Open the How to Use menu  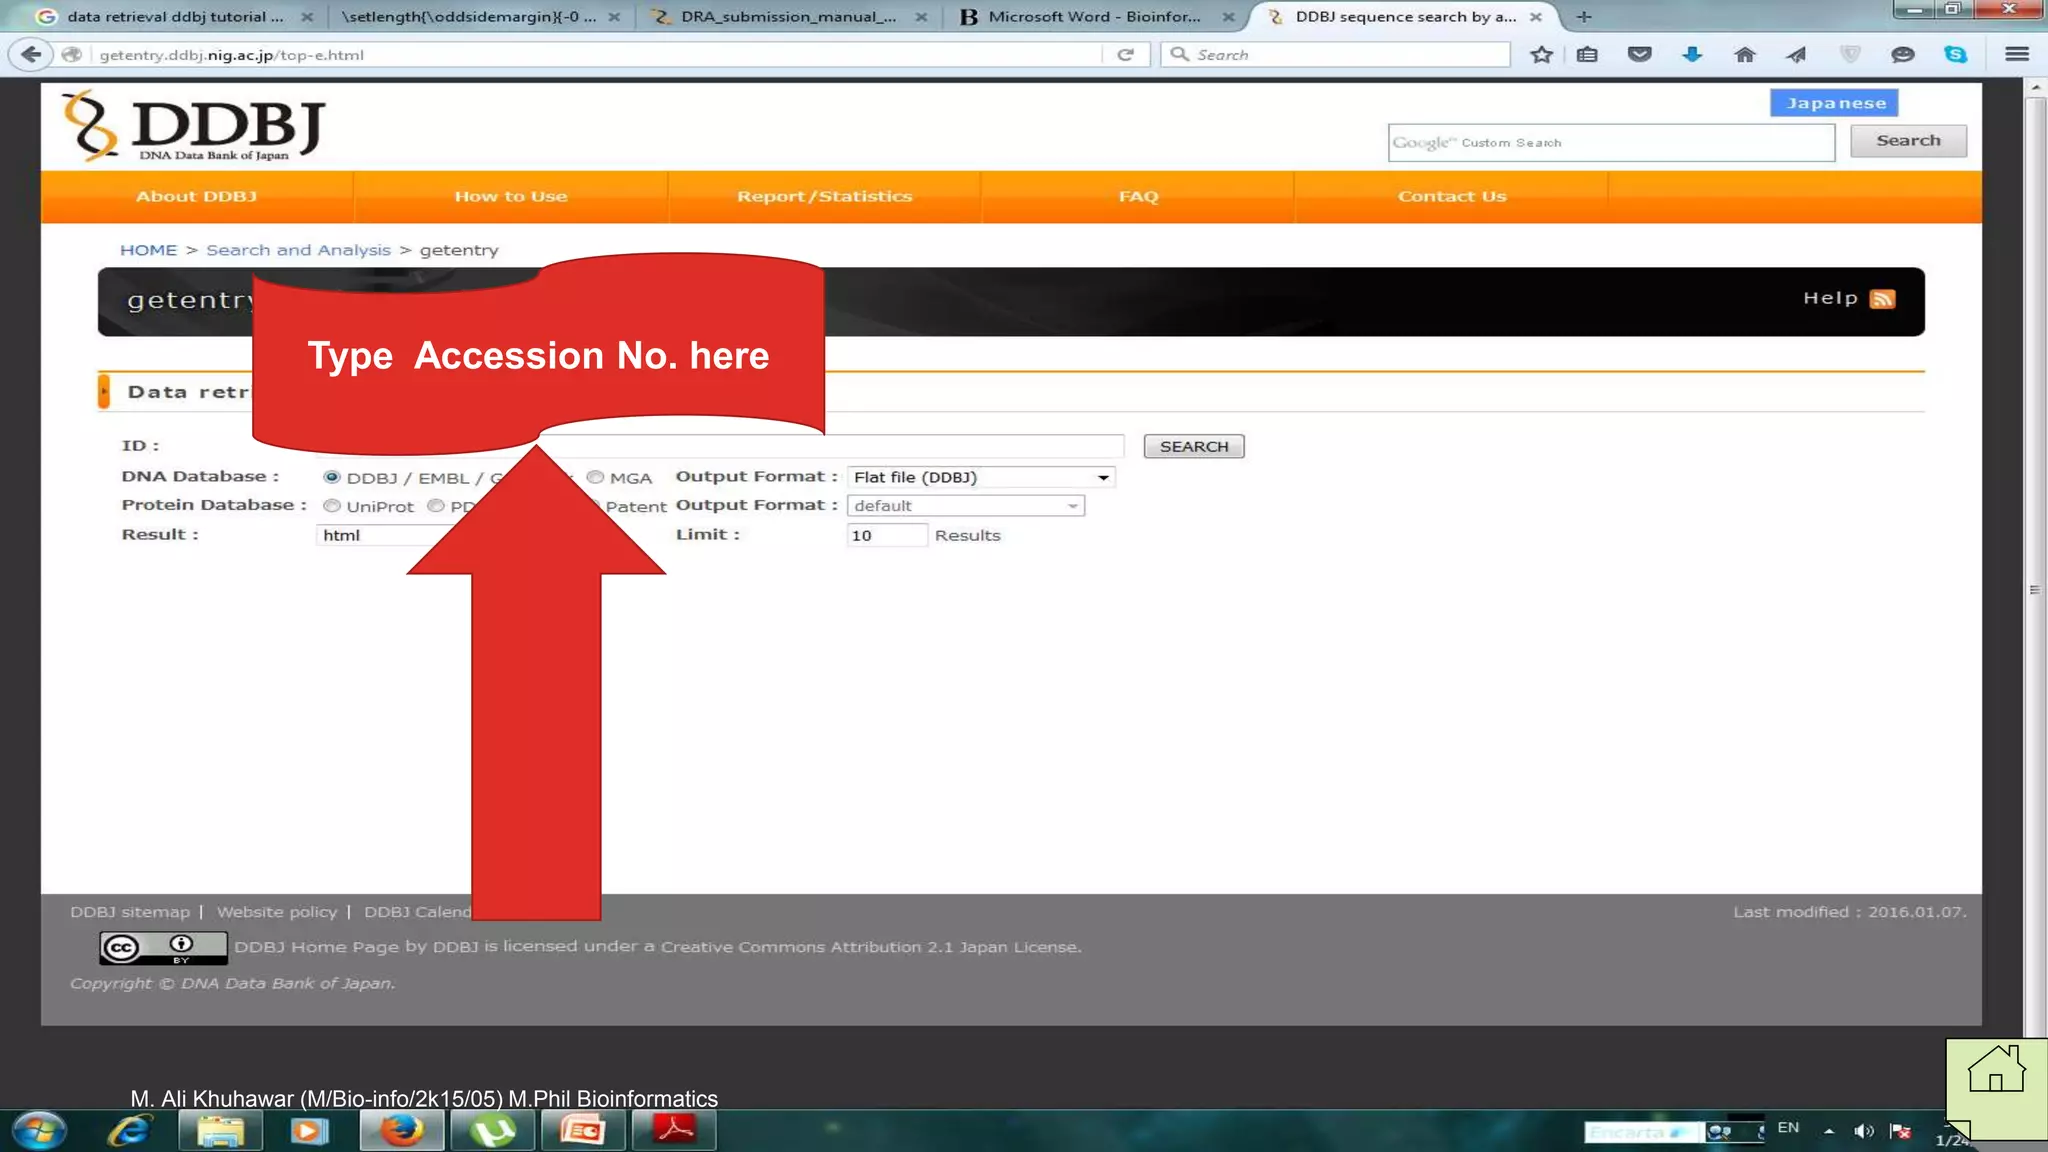(x=510, y=197)
